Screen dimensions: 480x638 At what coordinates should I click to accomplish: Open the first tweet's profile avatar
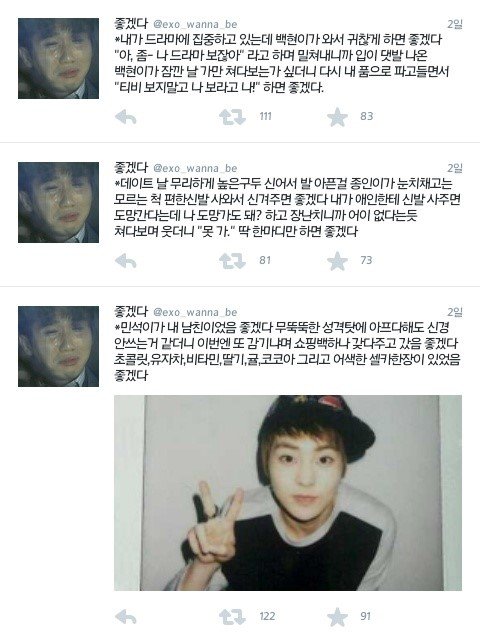pyautogui.click(x=59, y=58)
